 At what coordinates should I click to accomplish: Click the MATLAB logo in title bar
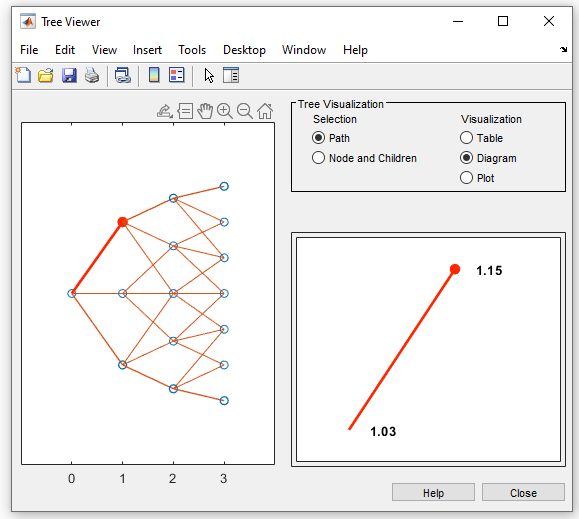28,22
